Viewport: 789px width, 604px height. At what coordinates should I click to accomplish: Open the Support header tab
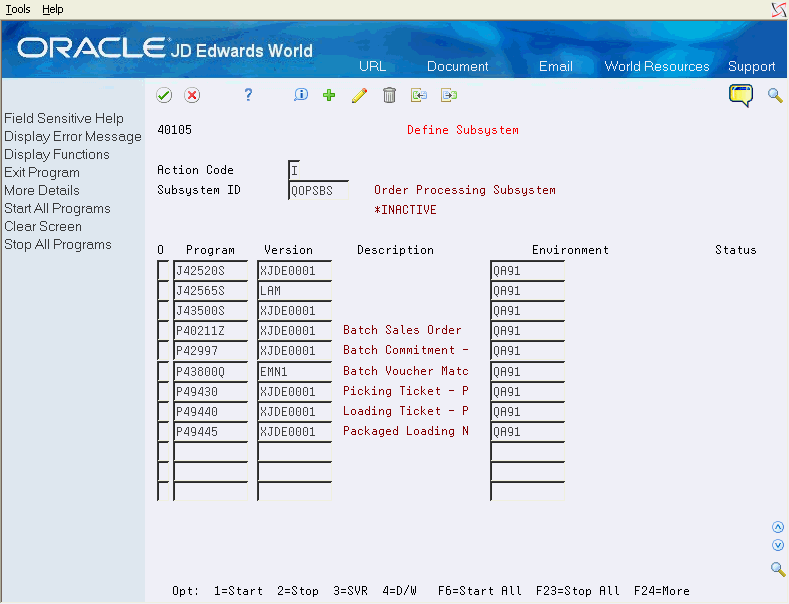[751, 66]
